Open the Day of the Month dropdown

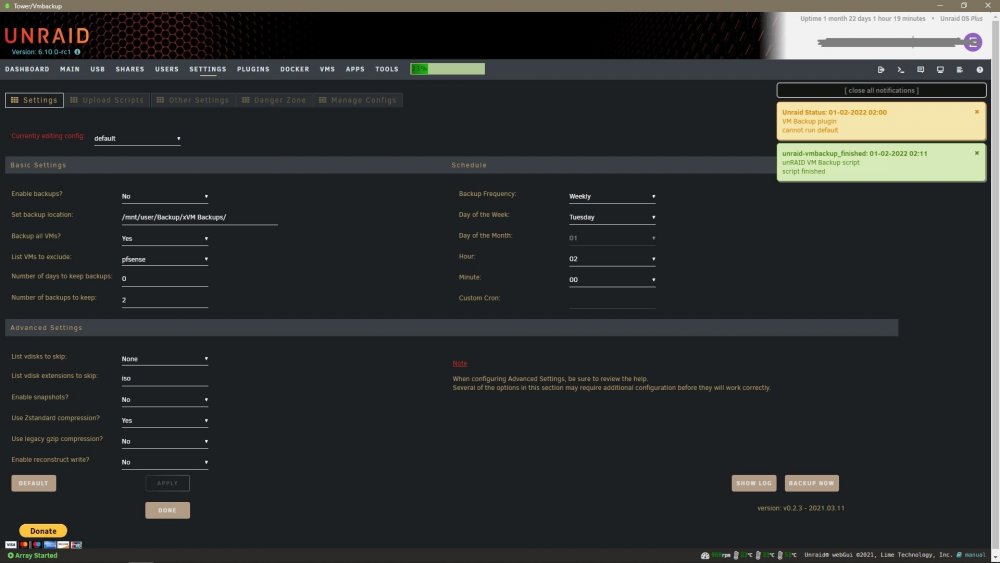point(612,238)
